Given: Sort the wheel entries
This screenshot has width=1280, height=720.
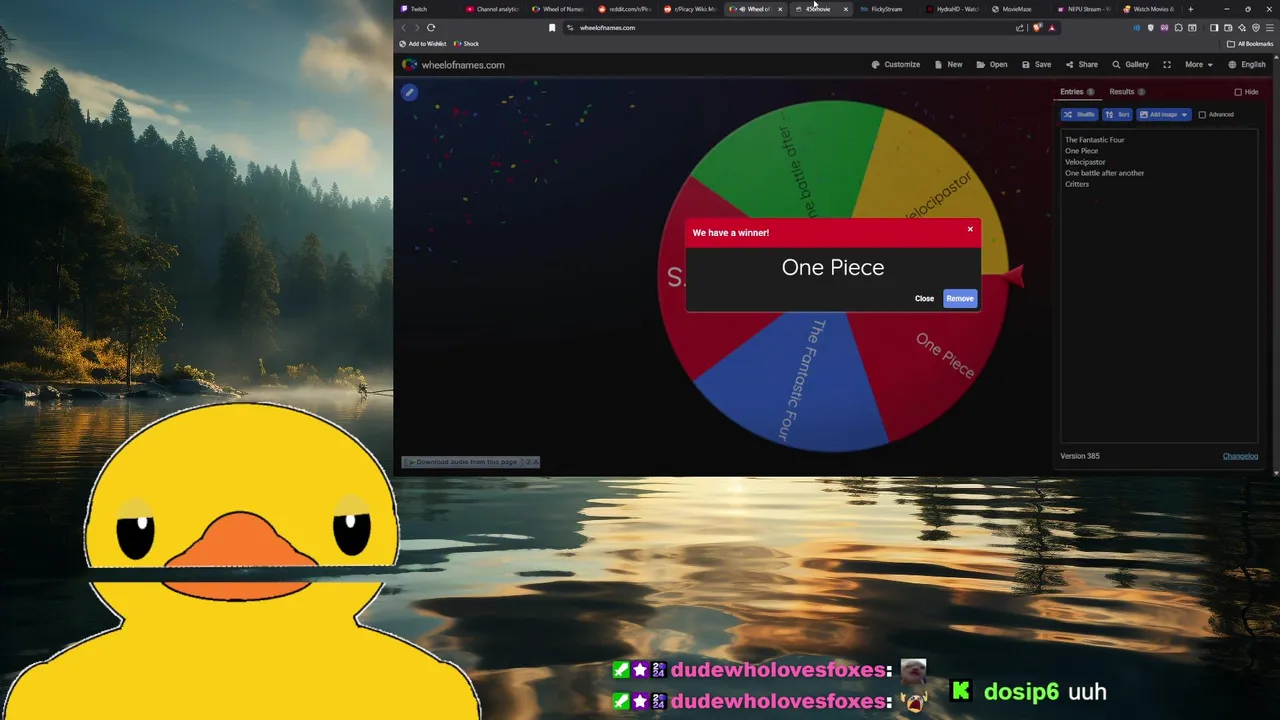Looking at the screenshot, I should click(1117, 115).
